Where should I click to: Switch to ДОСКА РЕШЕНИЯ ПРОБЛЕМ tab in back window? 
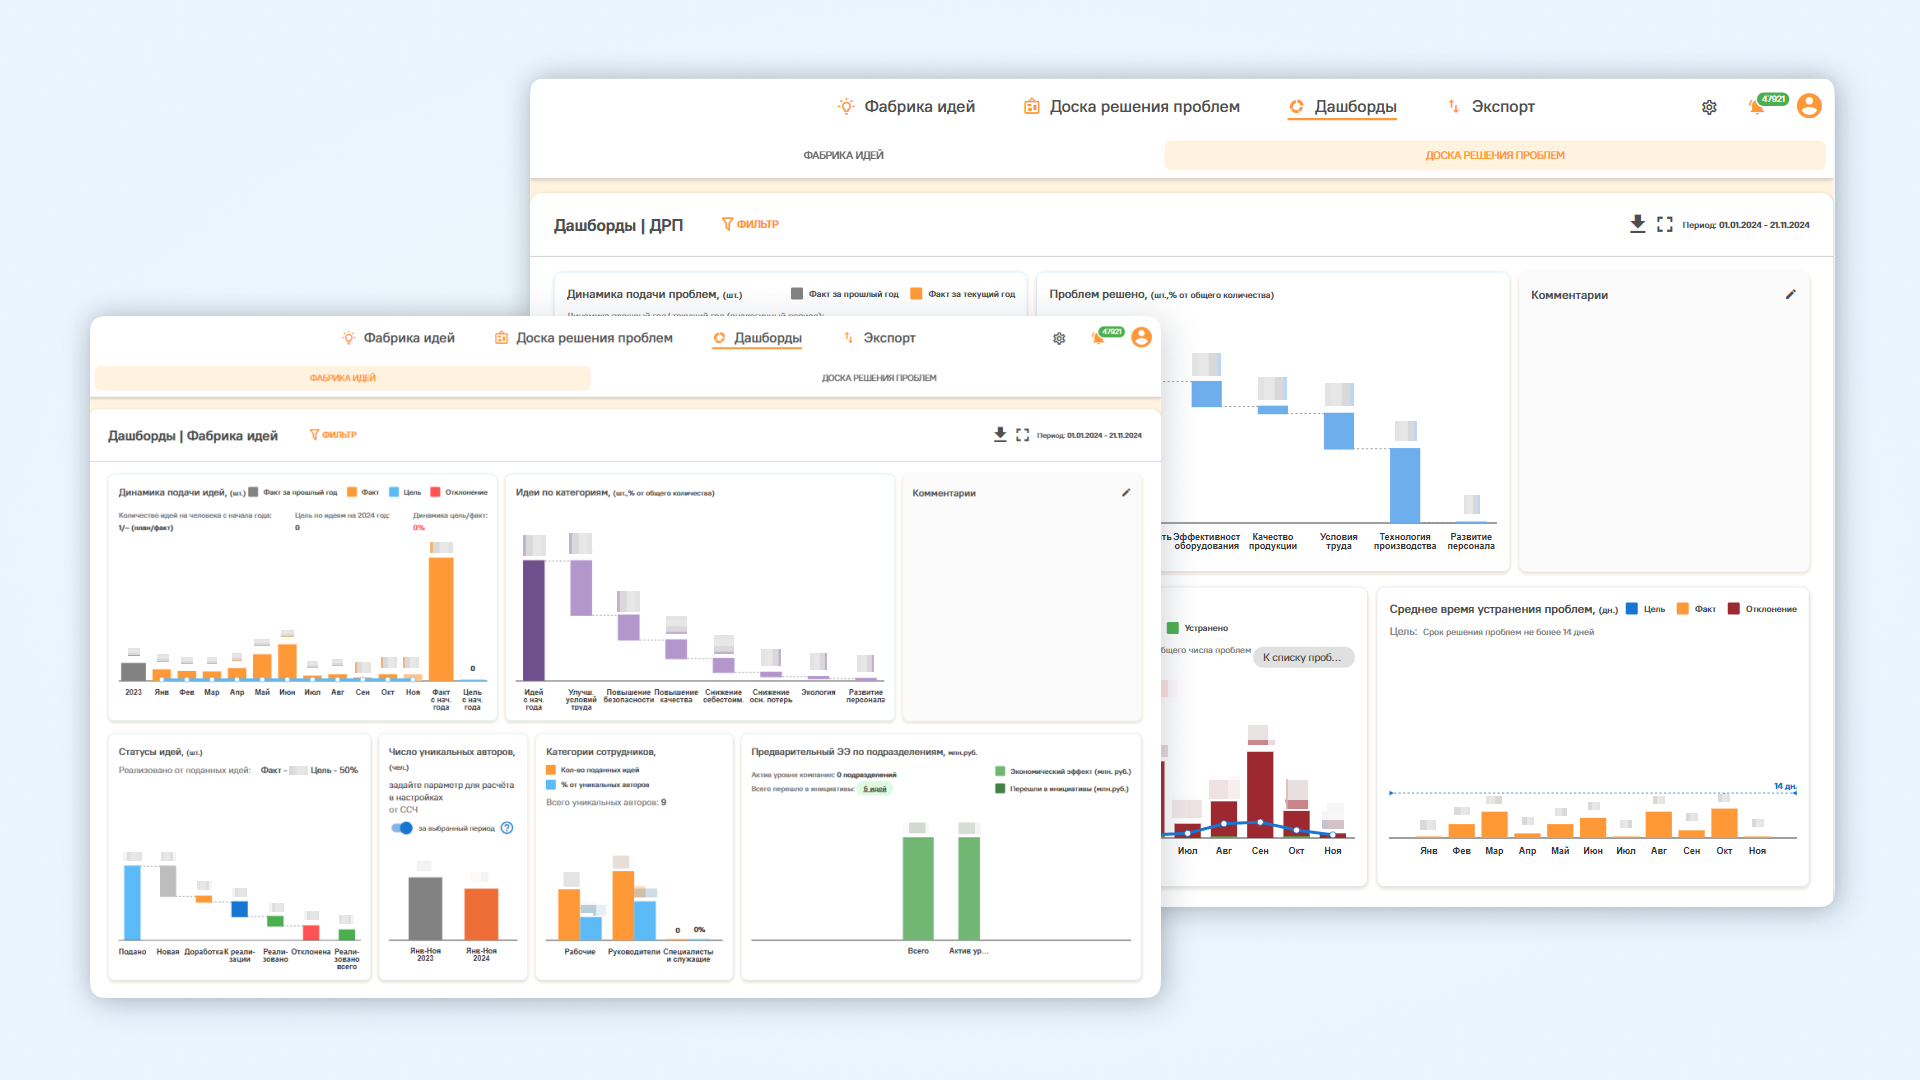[1495, 155]
